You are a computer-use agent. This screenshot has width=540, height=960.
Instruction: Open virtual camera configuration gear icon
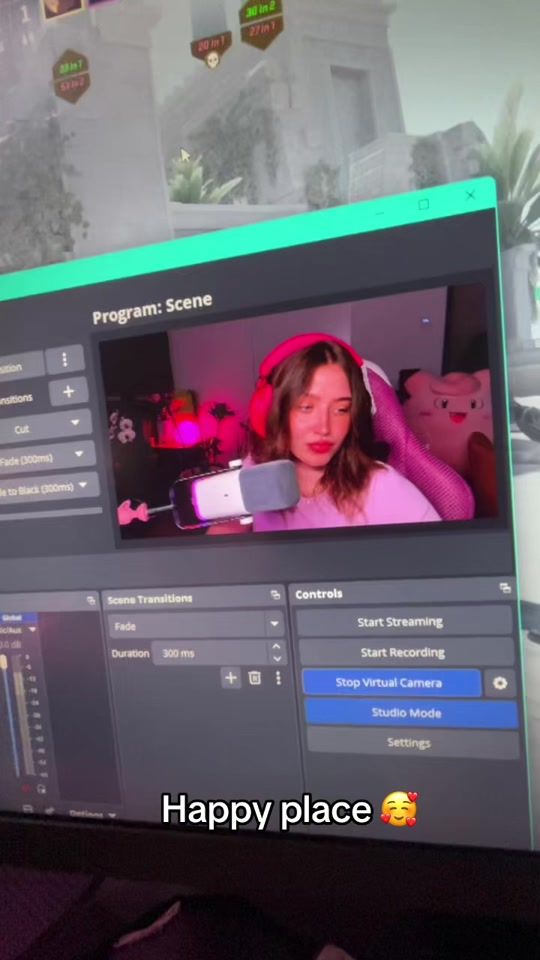[500, 683]
